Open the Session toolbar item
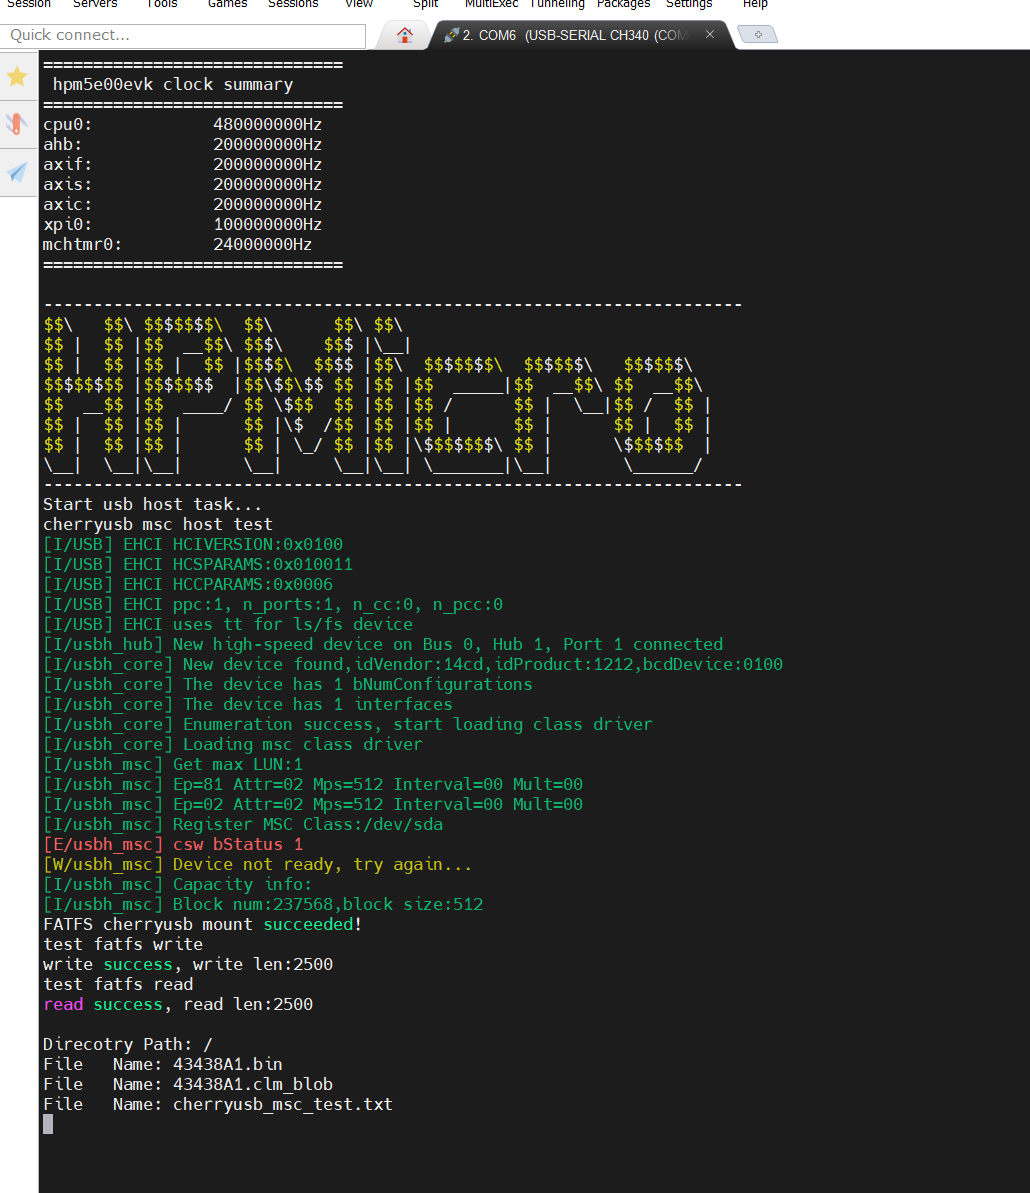 point(29,4)
